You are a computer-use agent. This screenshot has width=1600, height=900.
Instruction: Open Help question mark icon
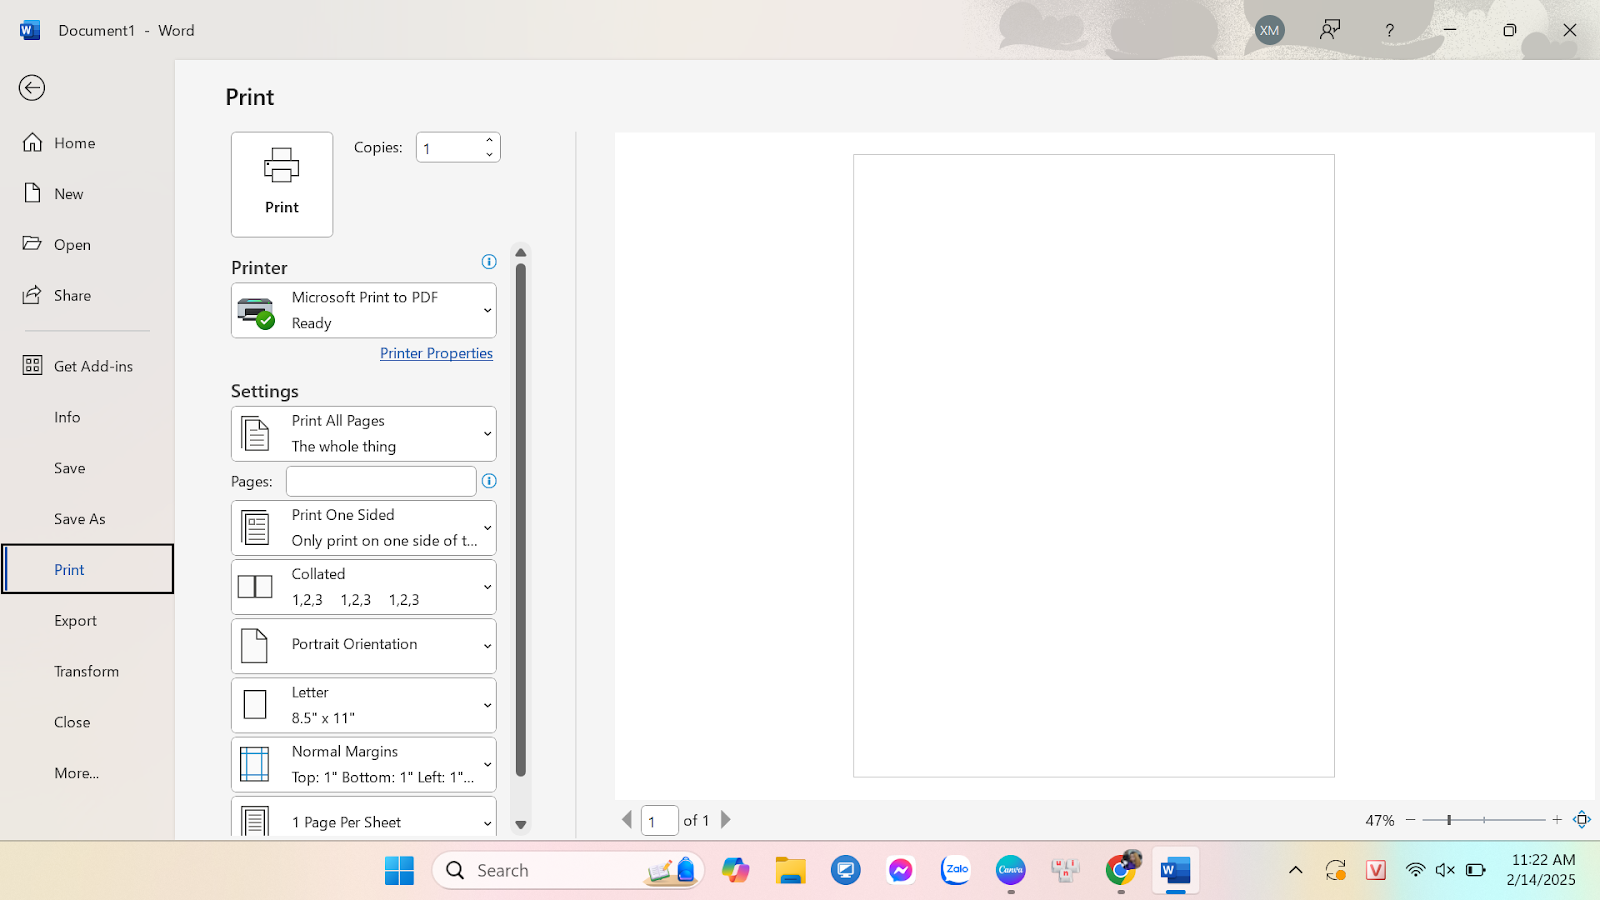pos(1389,30)
